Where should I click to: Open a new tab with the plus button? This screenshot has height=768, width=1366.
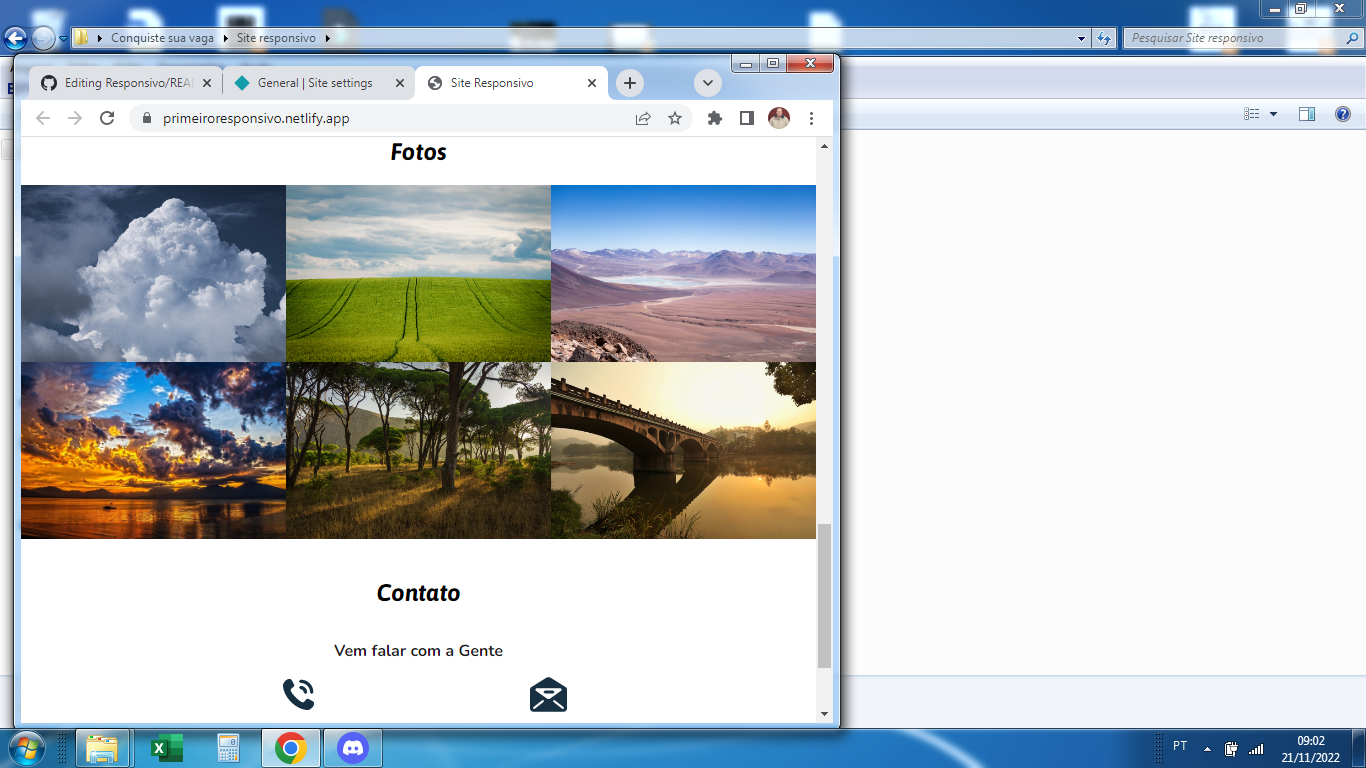pos(629,83)
